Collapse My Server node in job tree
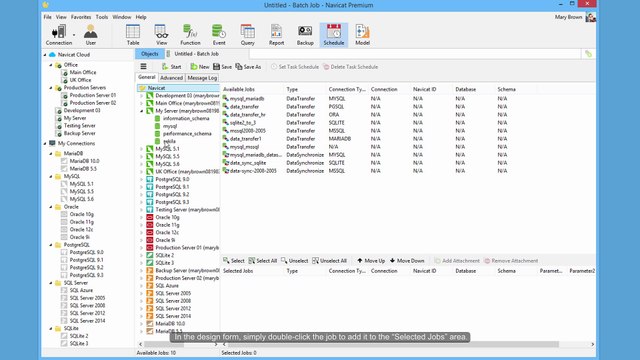 (x=142, y=111)
